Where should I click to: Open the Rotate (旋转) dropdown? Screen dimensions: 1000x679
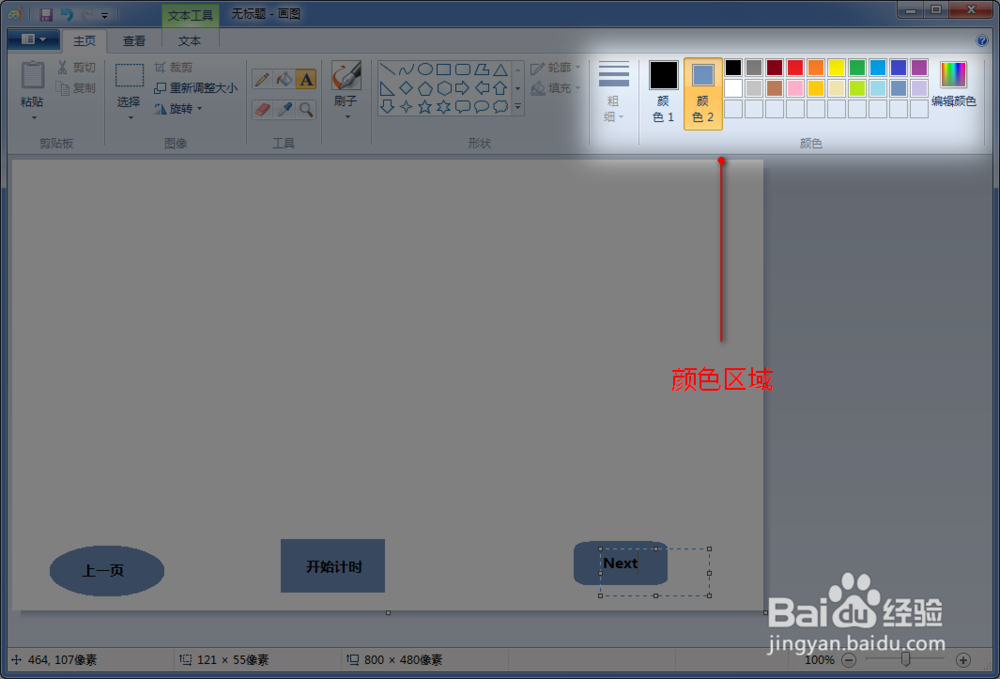(x=179, y=109)
